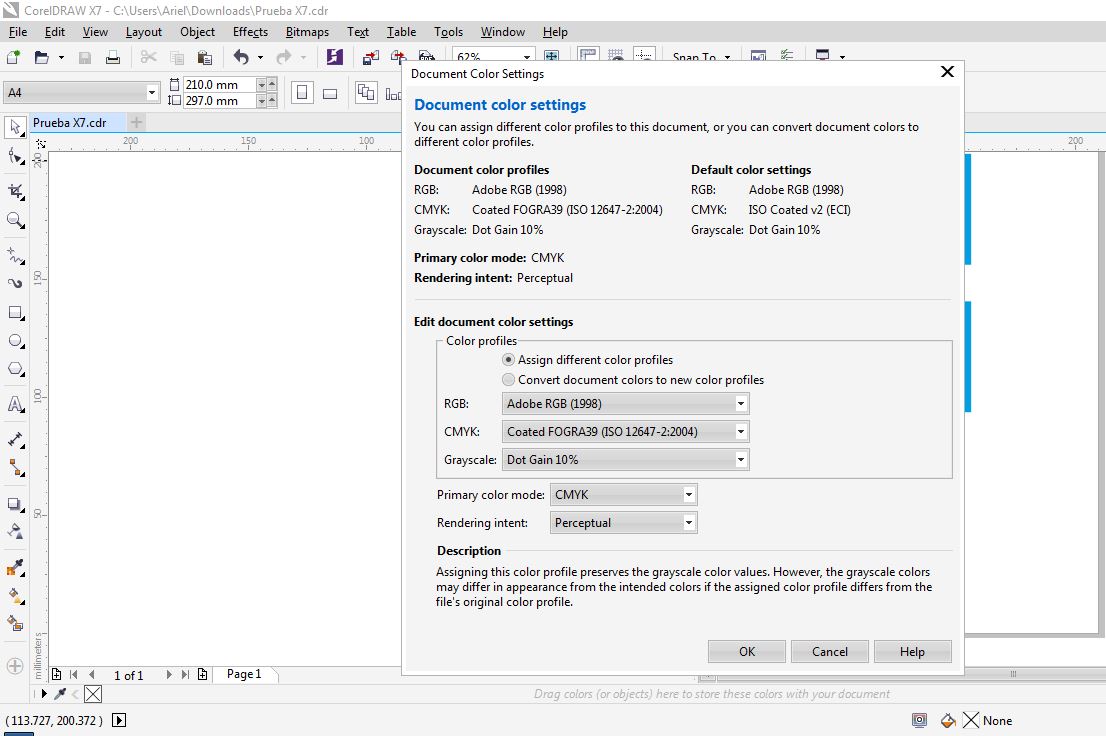The height and width of the screenshot is (736, 1106).
Task: Select the Drop Shadow tool
Action: pos(15,504)
